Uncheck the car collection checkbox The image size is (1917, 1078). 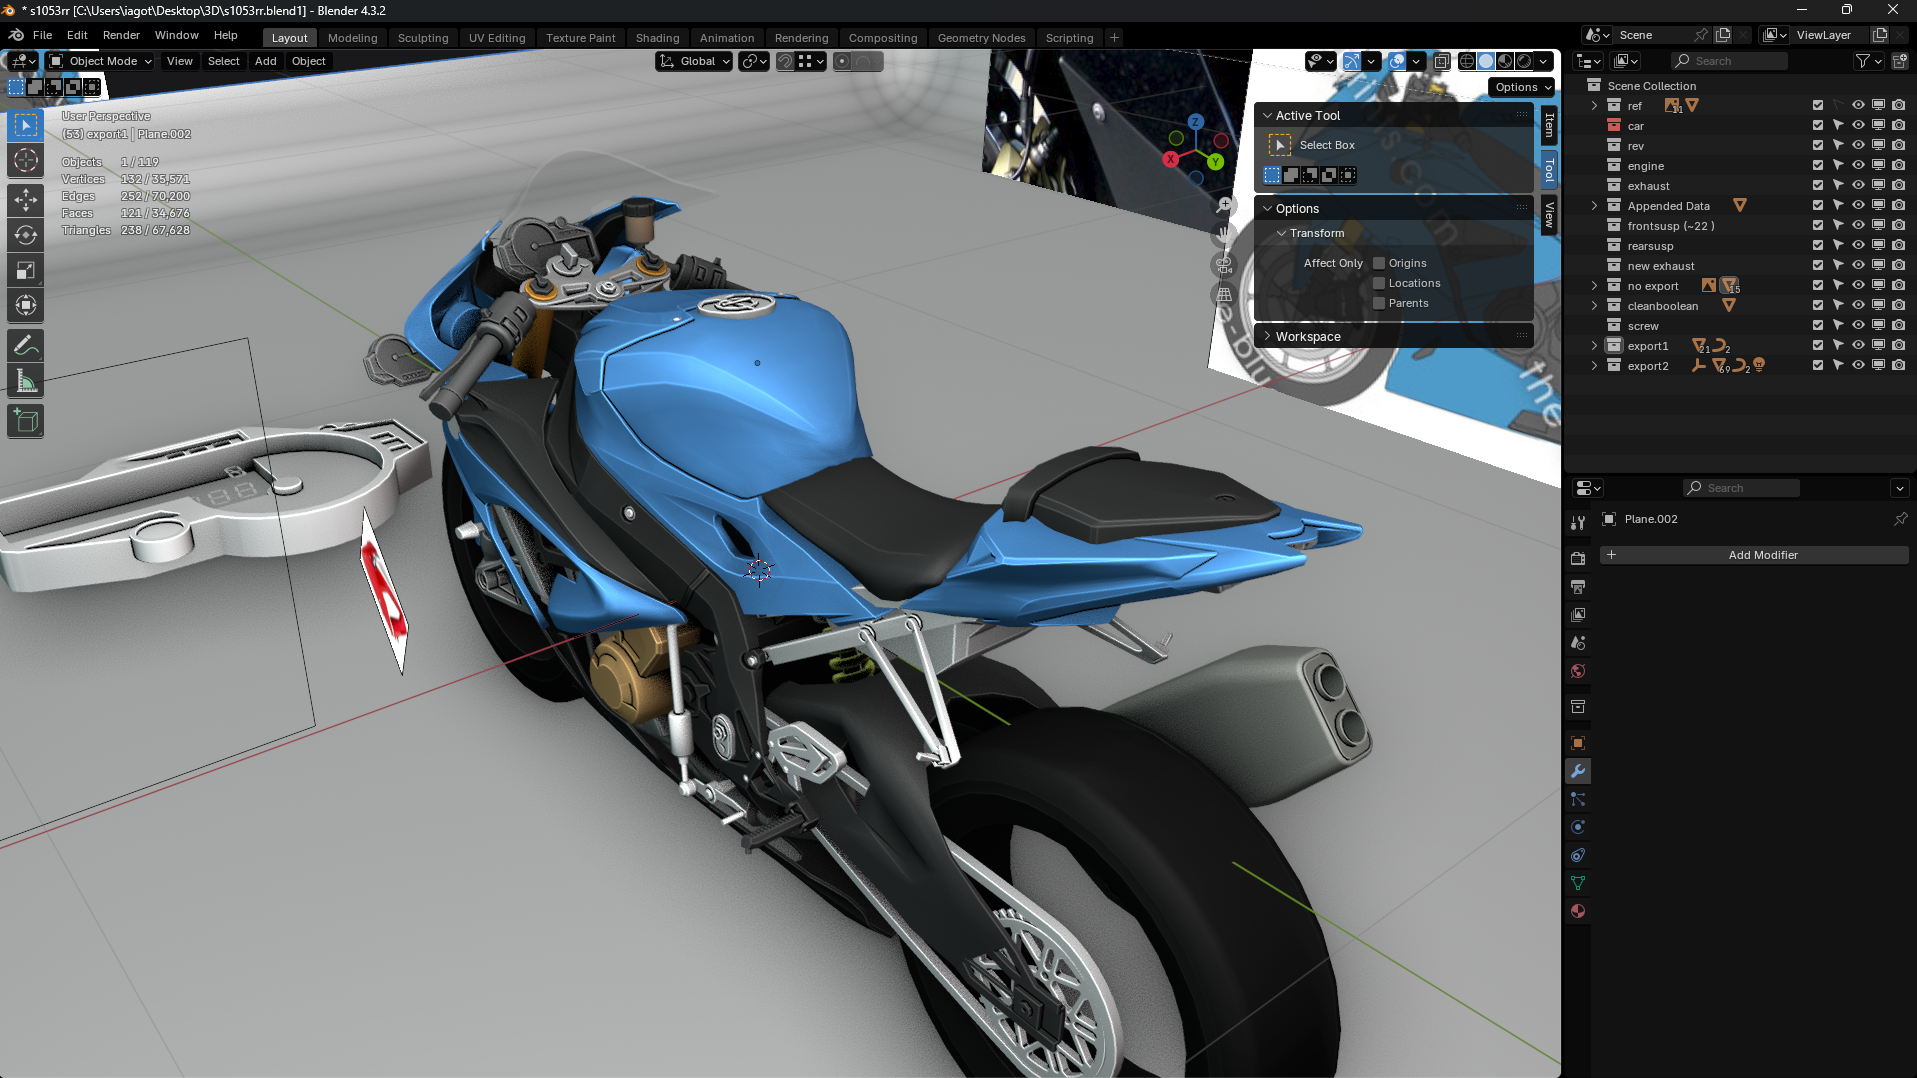click(1818, 126)
